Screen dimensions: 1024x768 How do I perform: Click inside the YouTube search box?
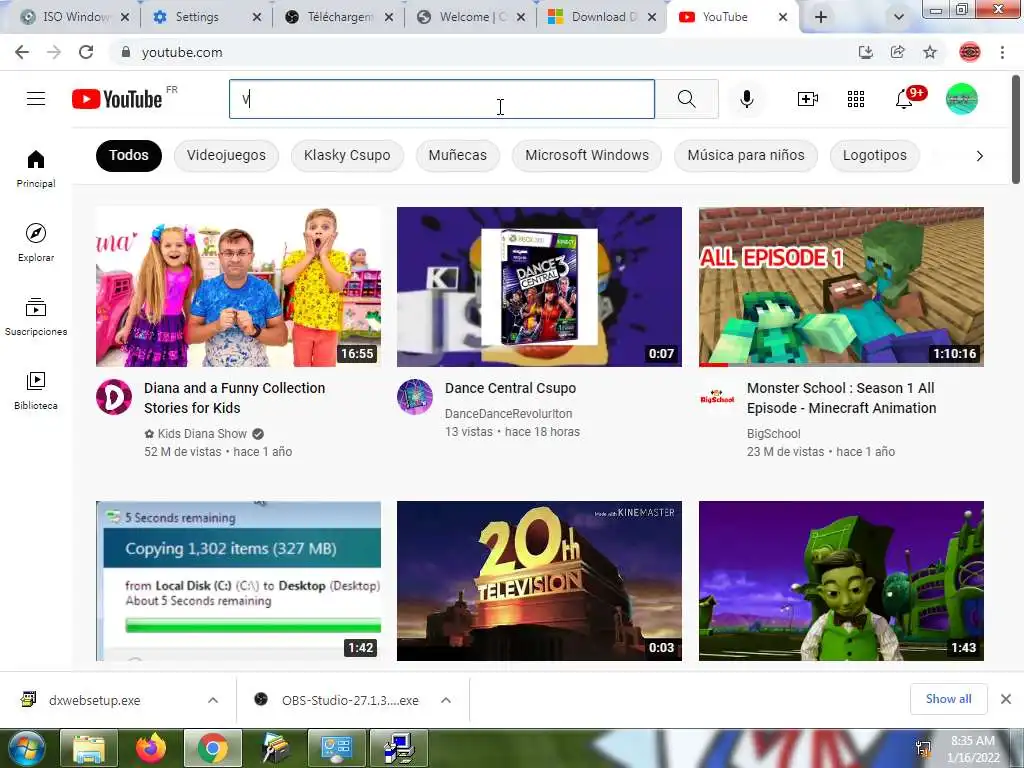[x=441, y=99]
